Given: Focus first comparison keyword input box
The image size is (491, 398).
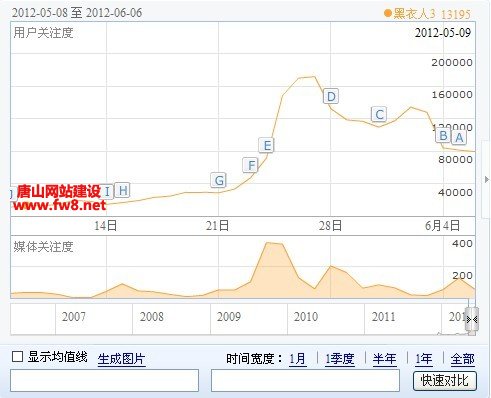Looking at the screenshot, I should click(x=104, y=380).
